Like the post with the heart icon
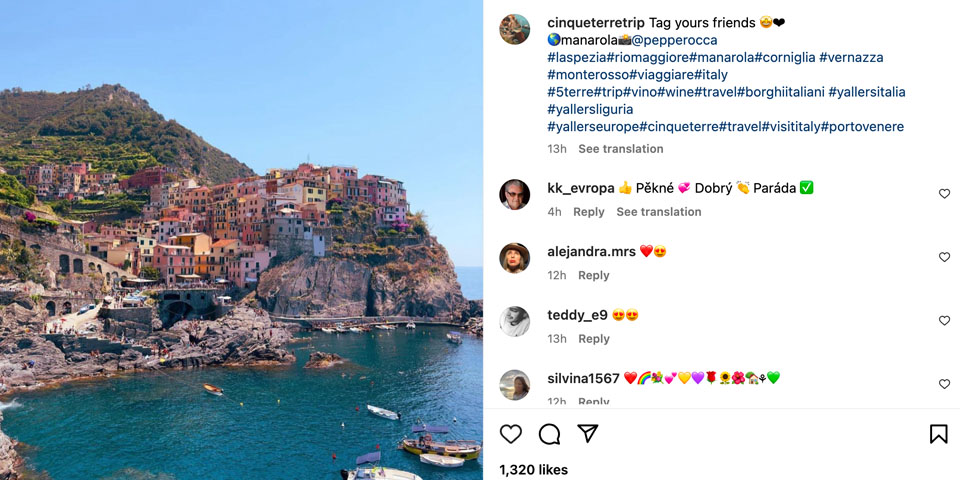This screenshot has height=480, width=960. coord(511,434)
